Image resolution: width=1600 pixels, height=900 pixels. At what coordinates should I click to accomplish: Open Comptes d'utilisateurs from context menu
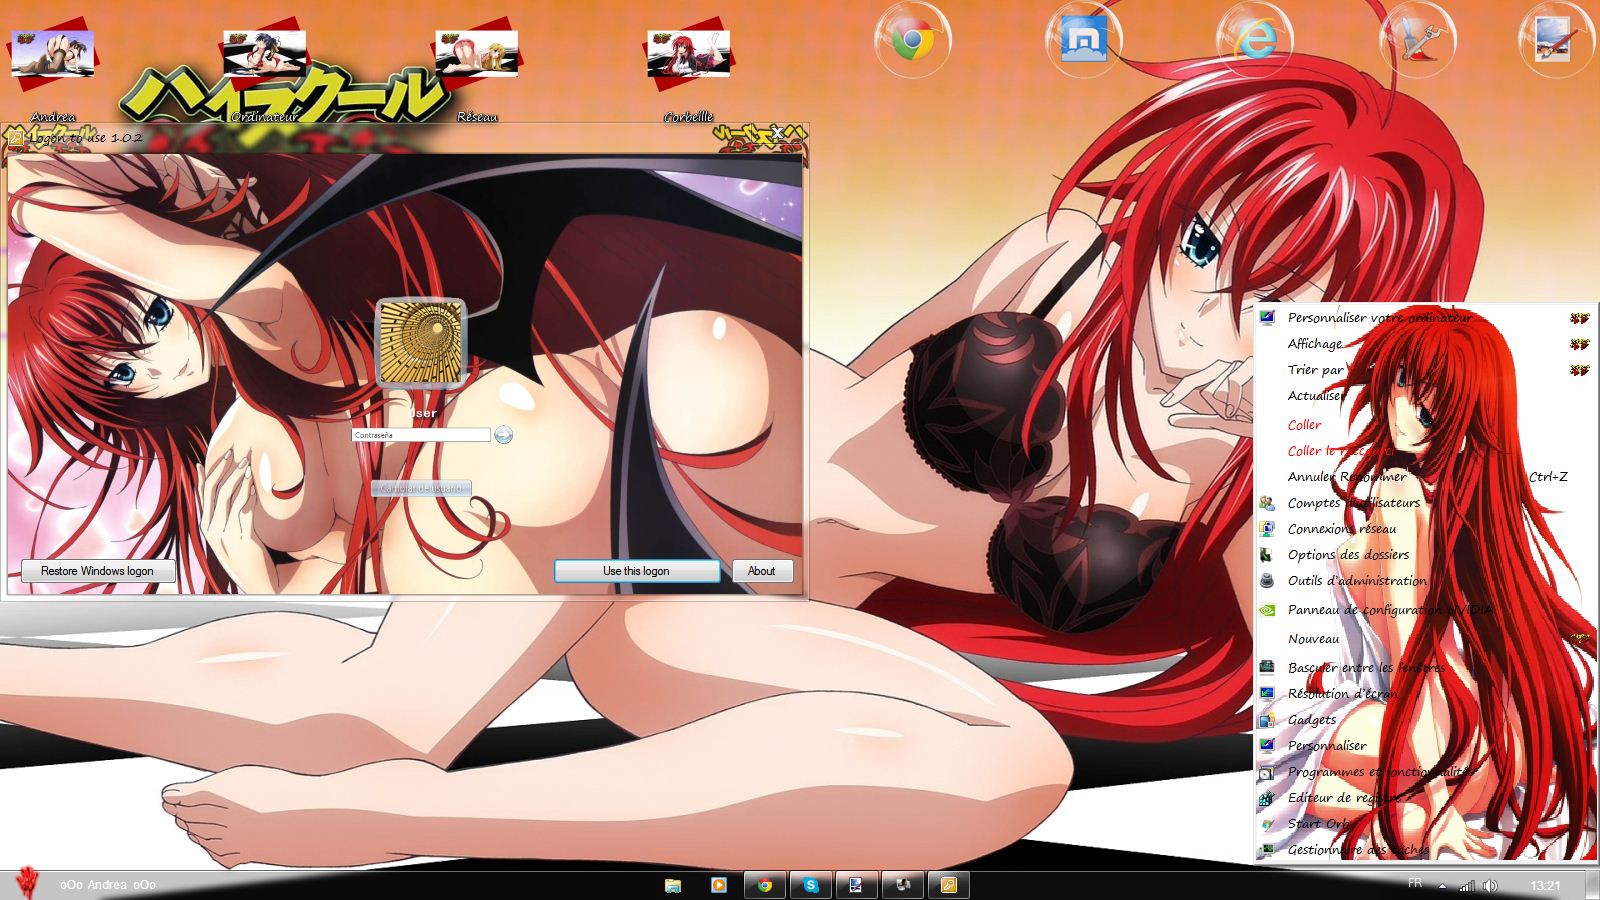click(x=1425, y=503)
